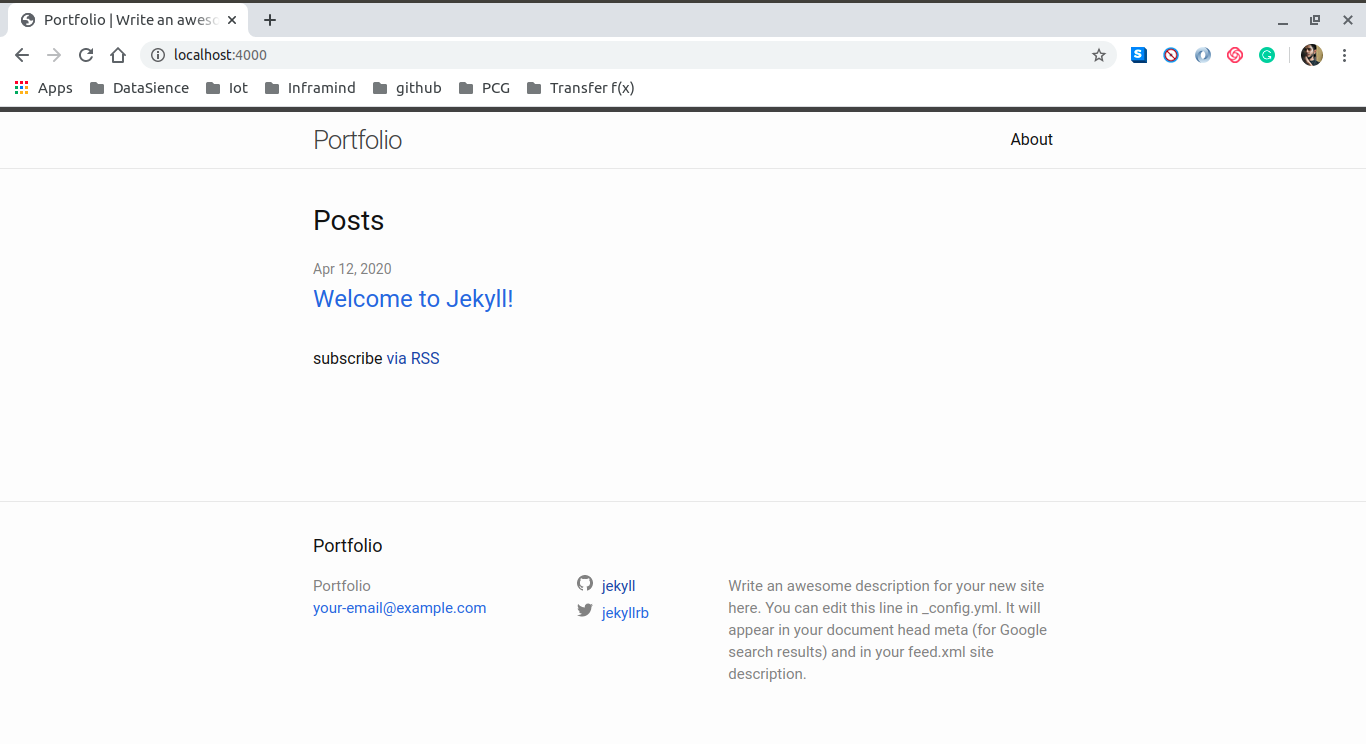Open the Chrome three-dot menu

1344,55
